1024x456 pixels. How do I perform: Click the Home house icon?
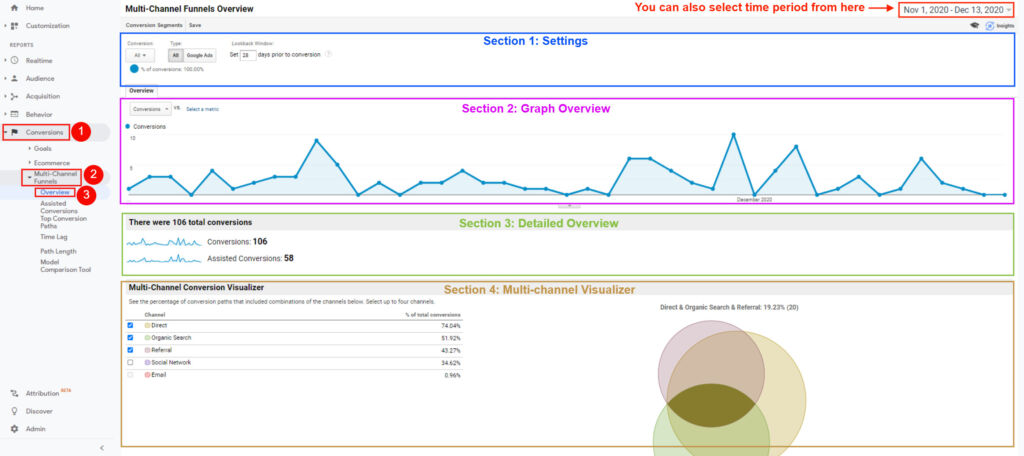(x=14, y=8)
